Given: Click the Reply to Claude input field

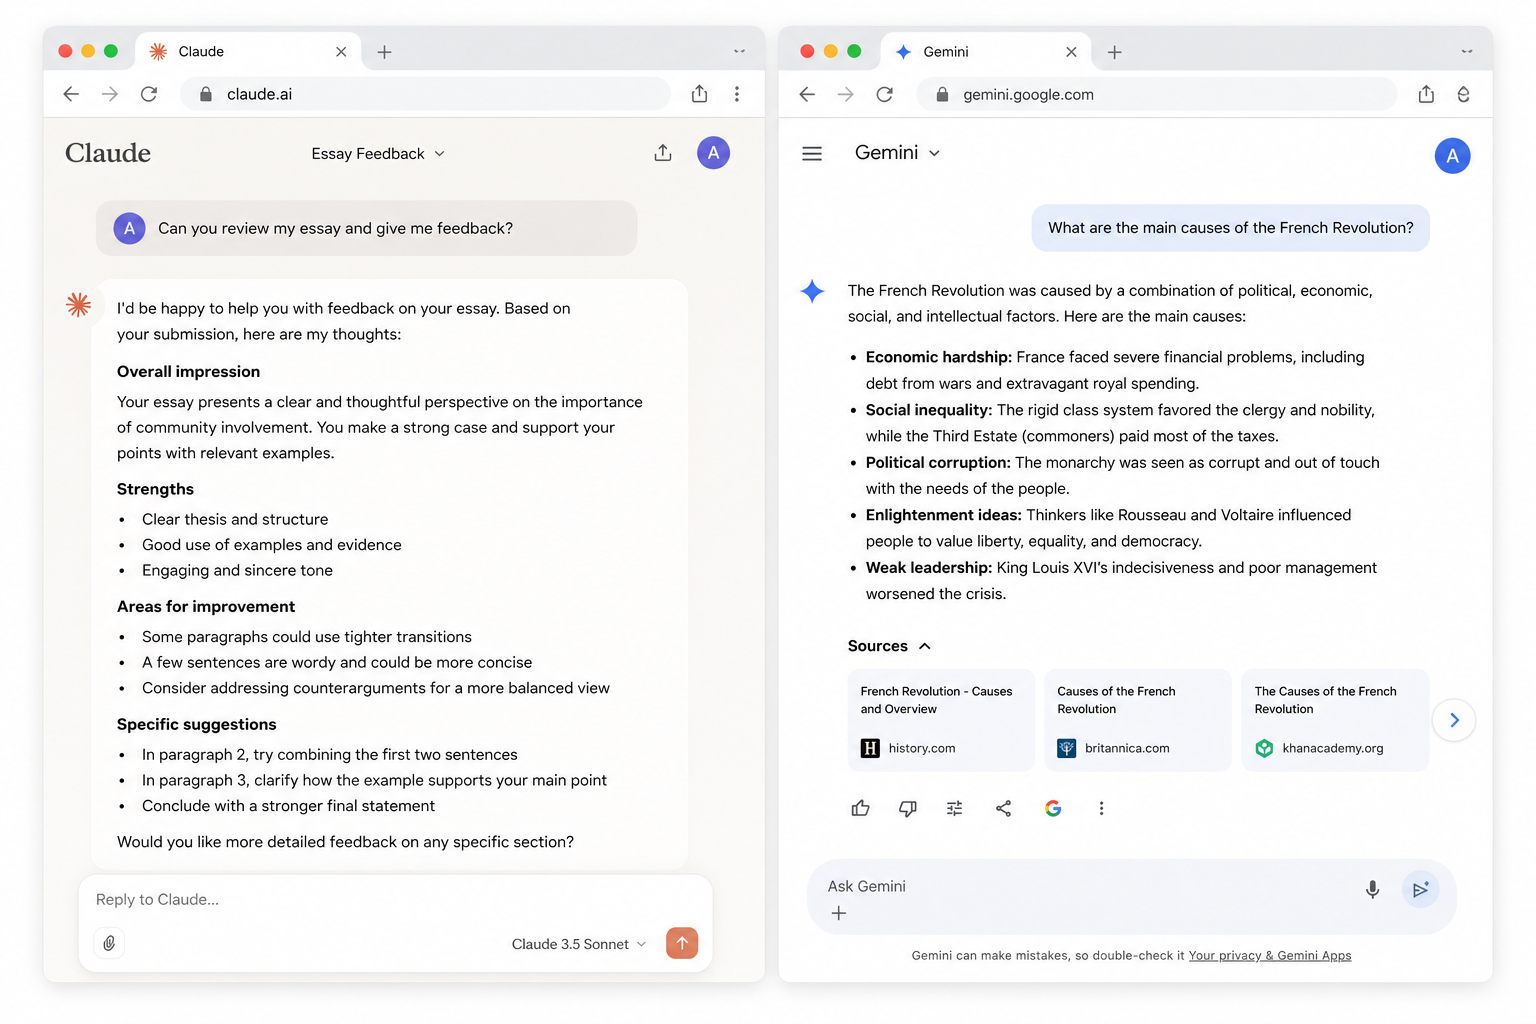Looking at the screenshot, I should click(x=395, y=900).
